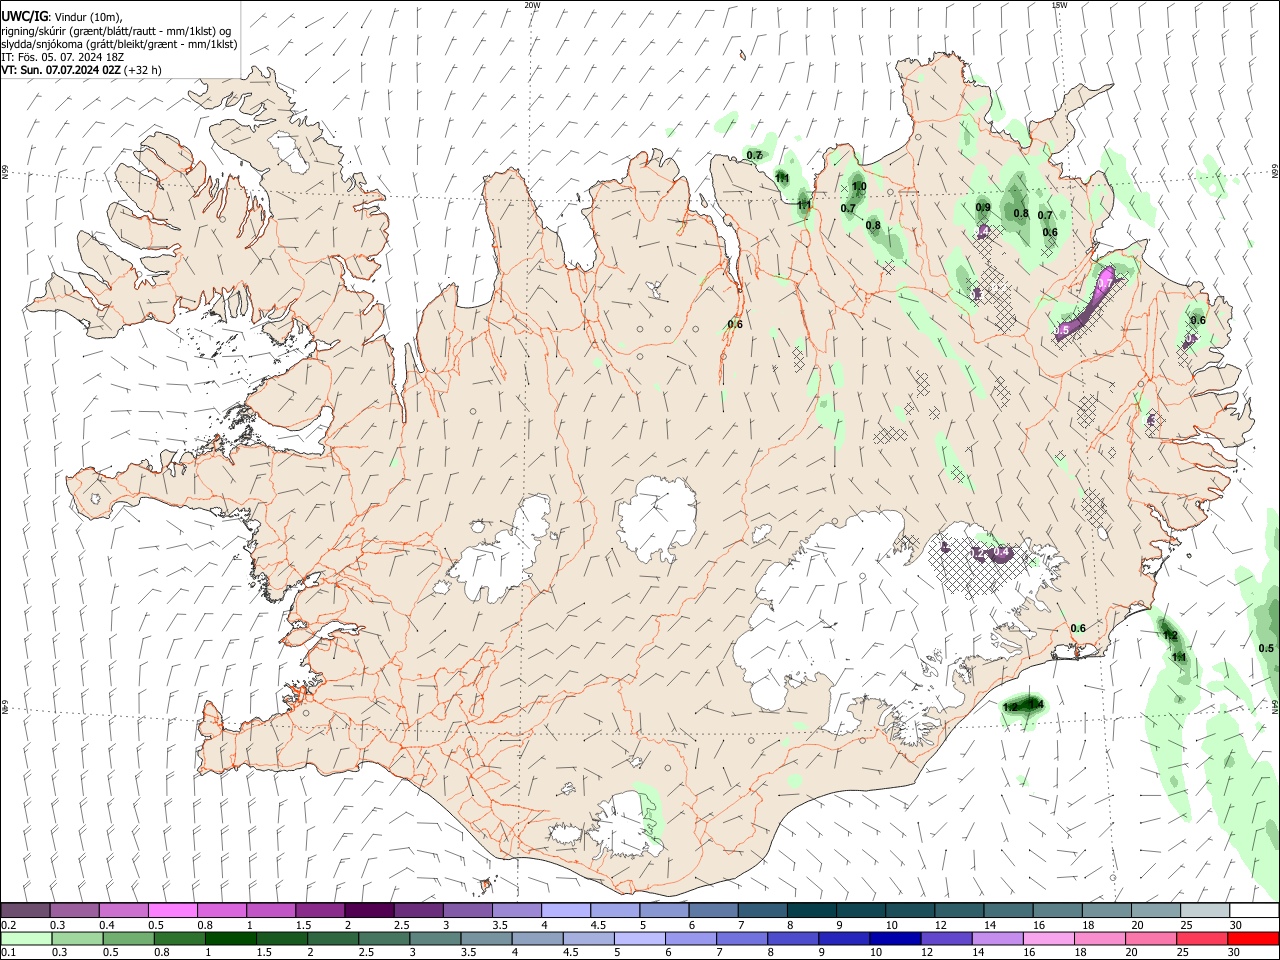The width and height of the screenshot is (1280, 960).
Task: Click the 'slydda/snjókoma' description line
Action: [x=119, y=44]
